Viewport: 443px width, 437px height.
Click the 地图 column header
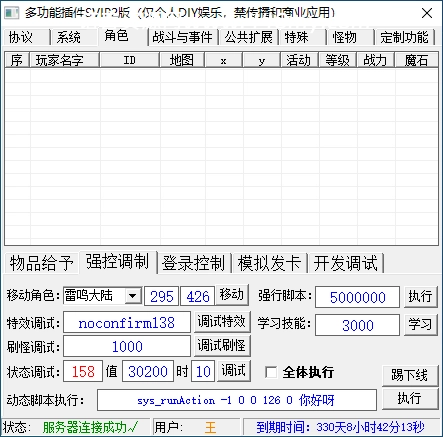[183, 60]
